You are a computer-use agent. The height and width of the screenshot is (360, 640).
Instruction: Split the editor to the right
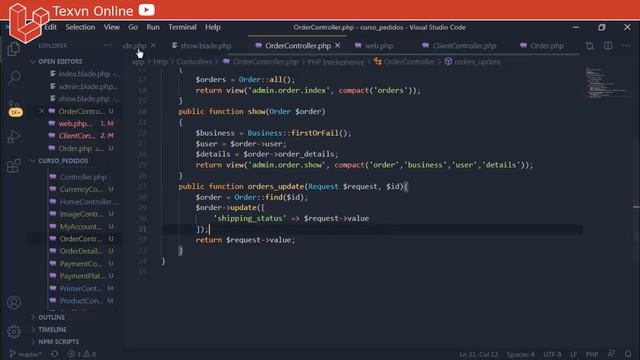608,46
